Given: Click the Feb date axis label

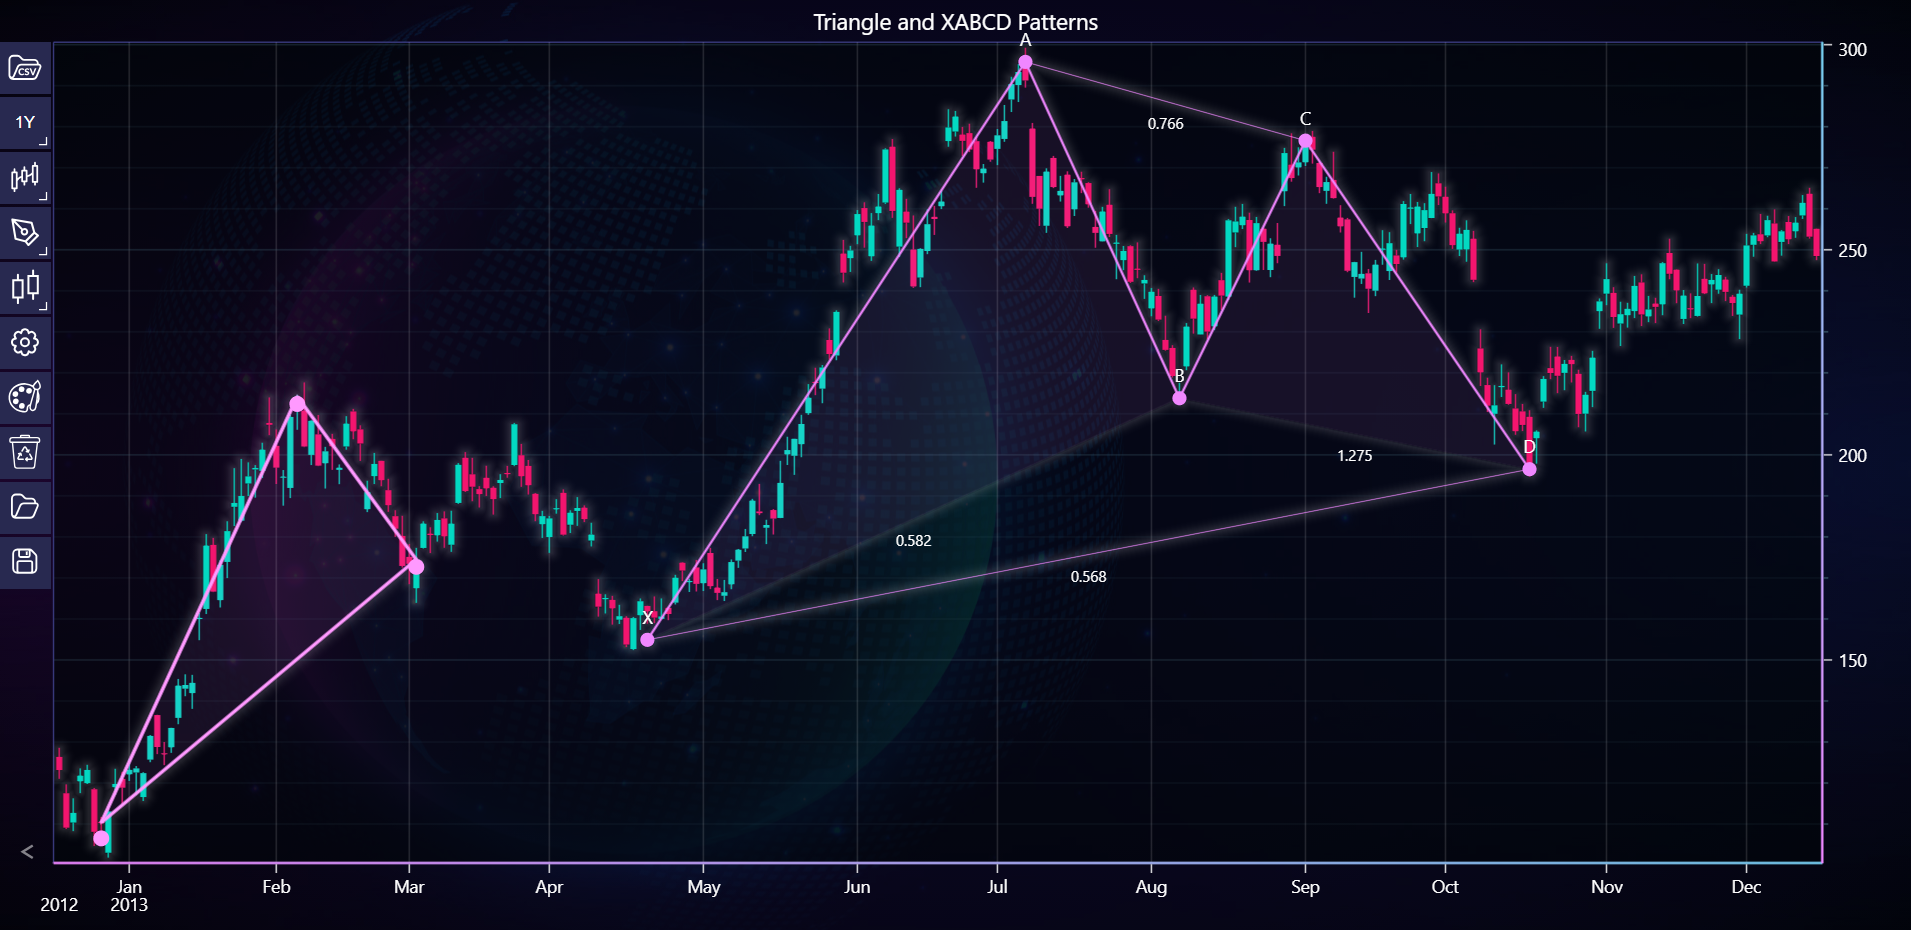Looking at the screenshot, I should point(276,887).
